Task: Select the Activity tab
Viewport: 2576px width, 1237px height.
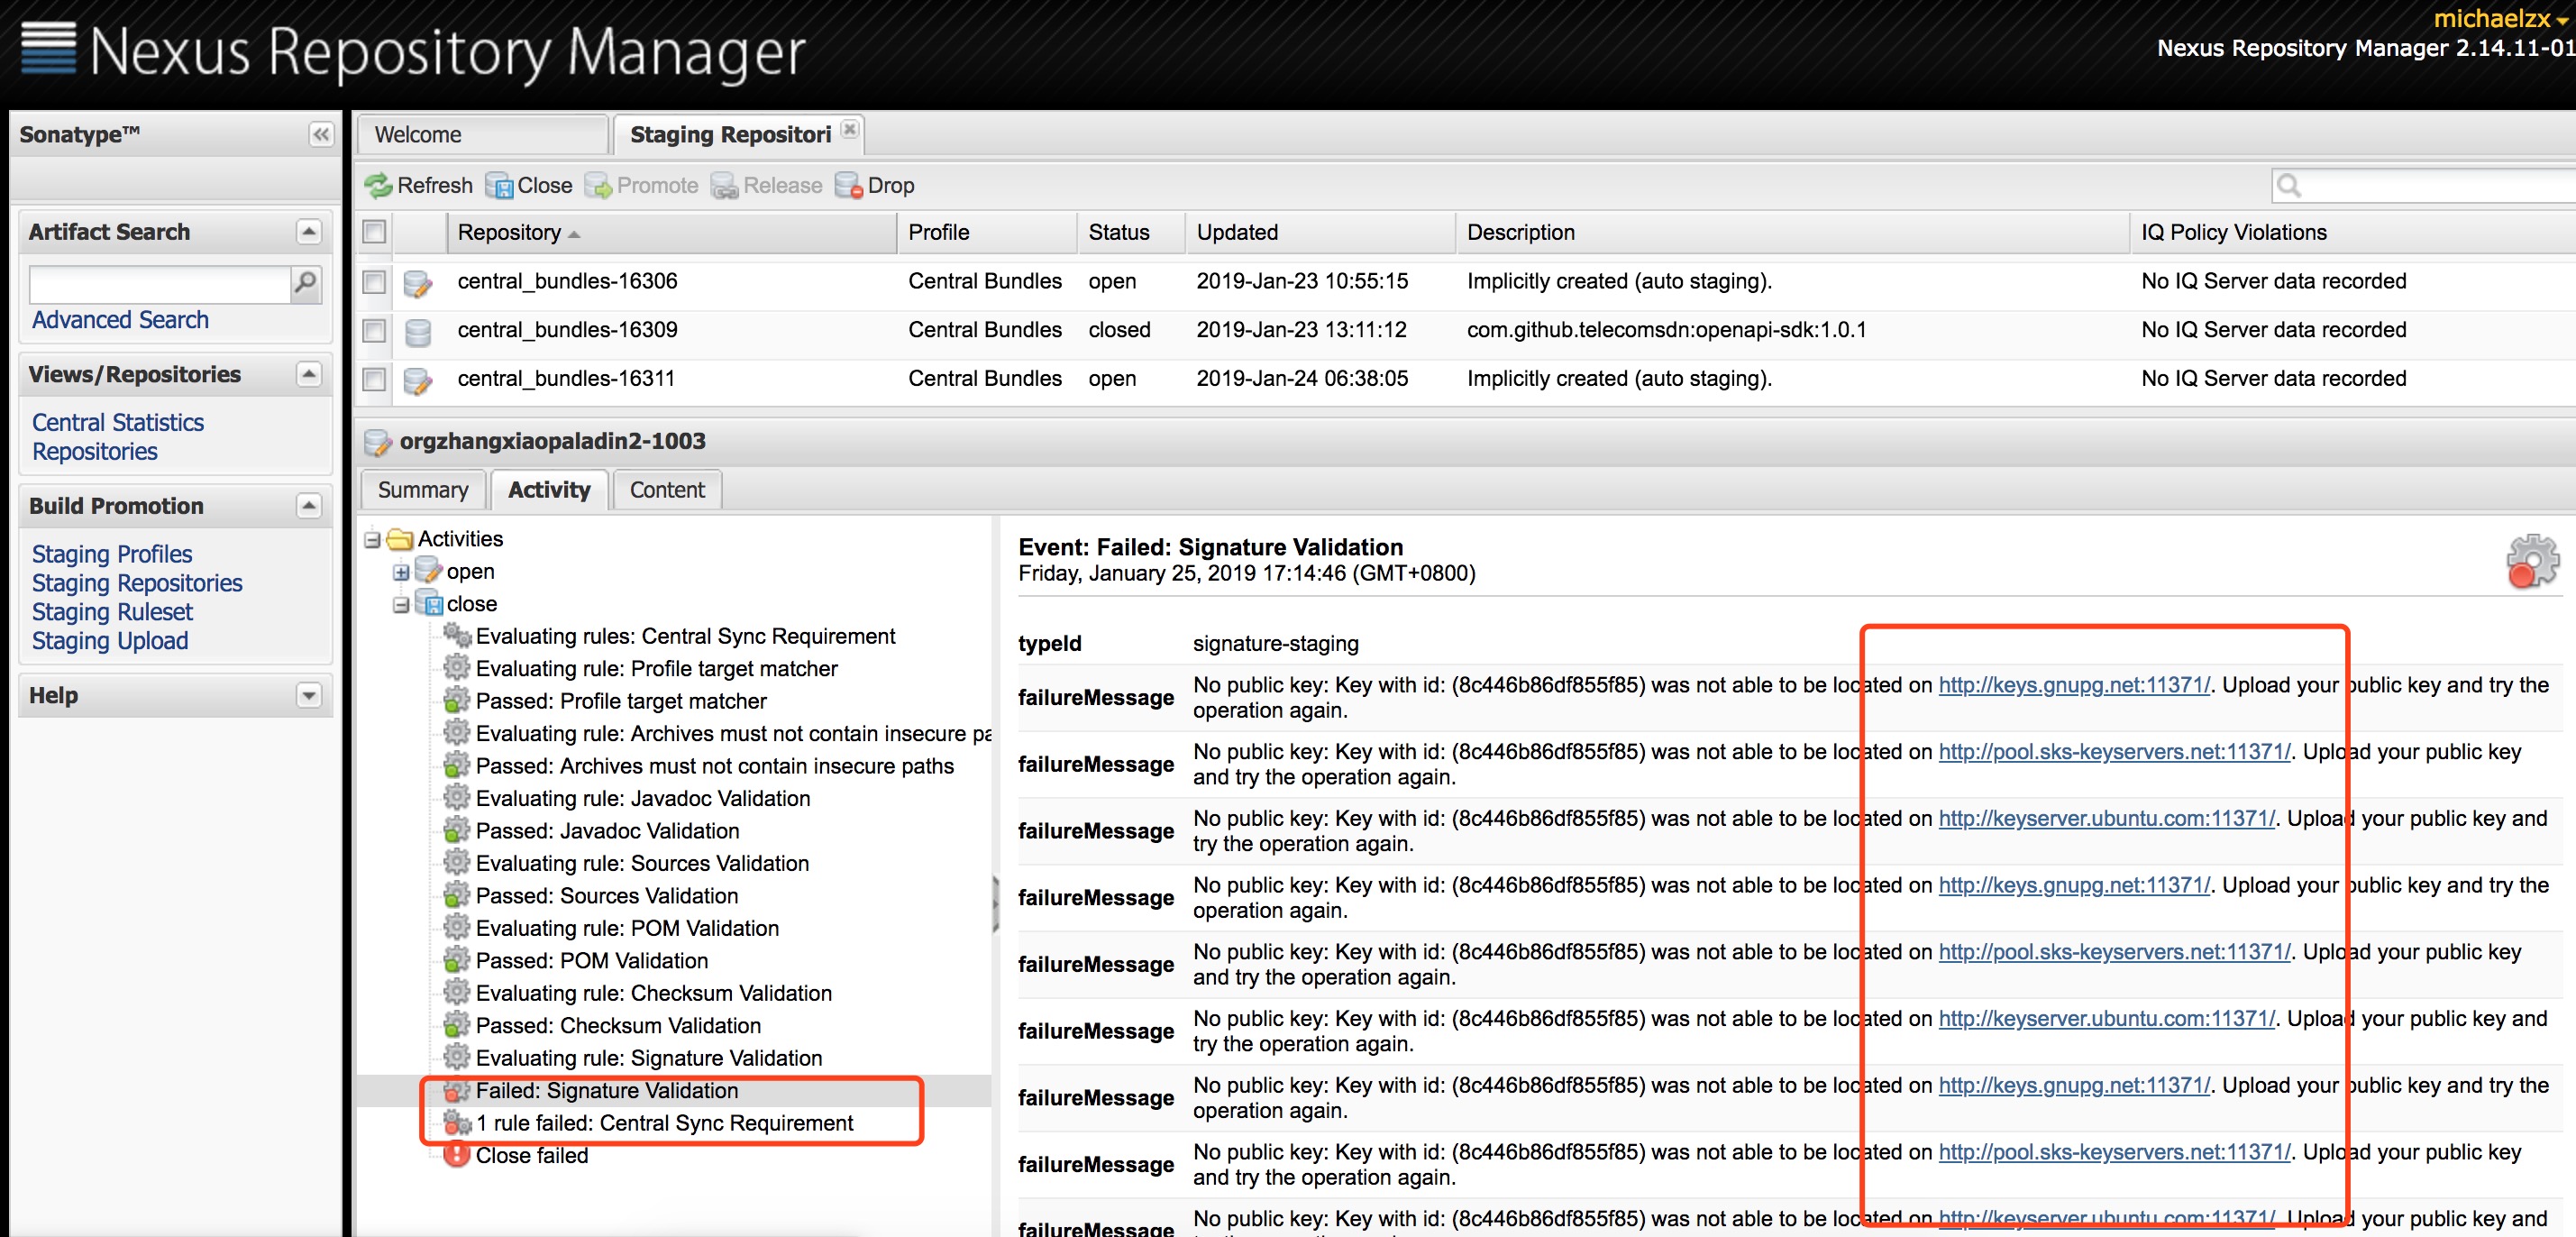Action: click(549, 490)
